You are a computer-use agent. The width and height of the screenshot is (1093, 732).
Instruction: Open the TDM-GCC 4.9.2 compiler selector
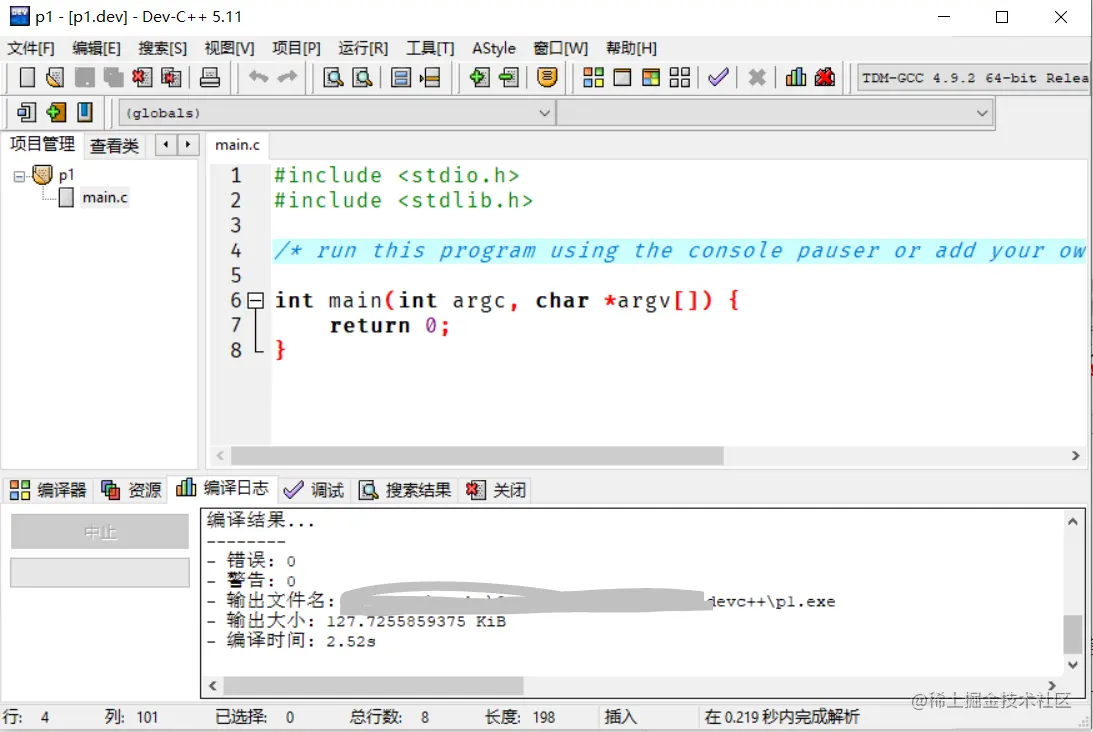(x=974, y=78)
